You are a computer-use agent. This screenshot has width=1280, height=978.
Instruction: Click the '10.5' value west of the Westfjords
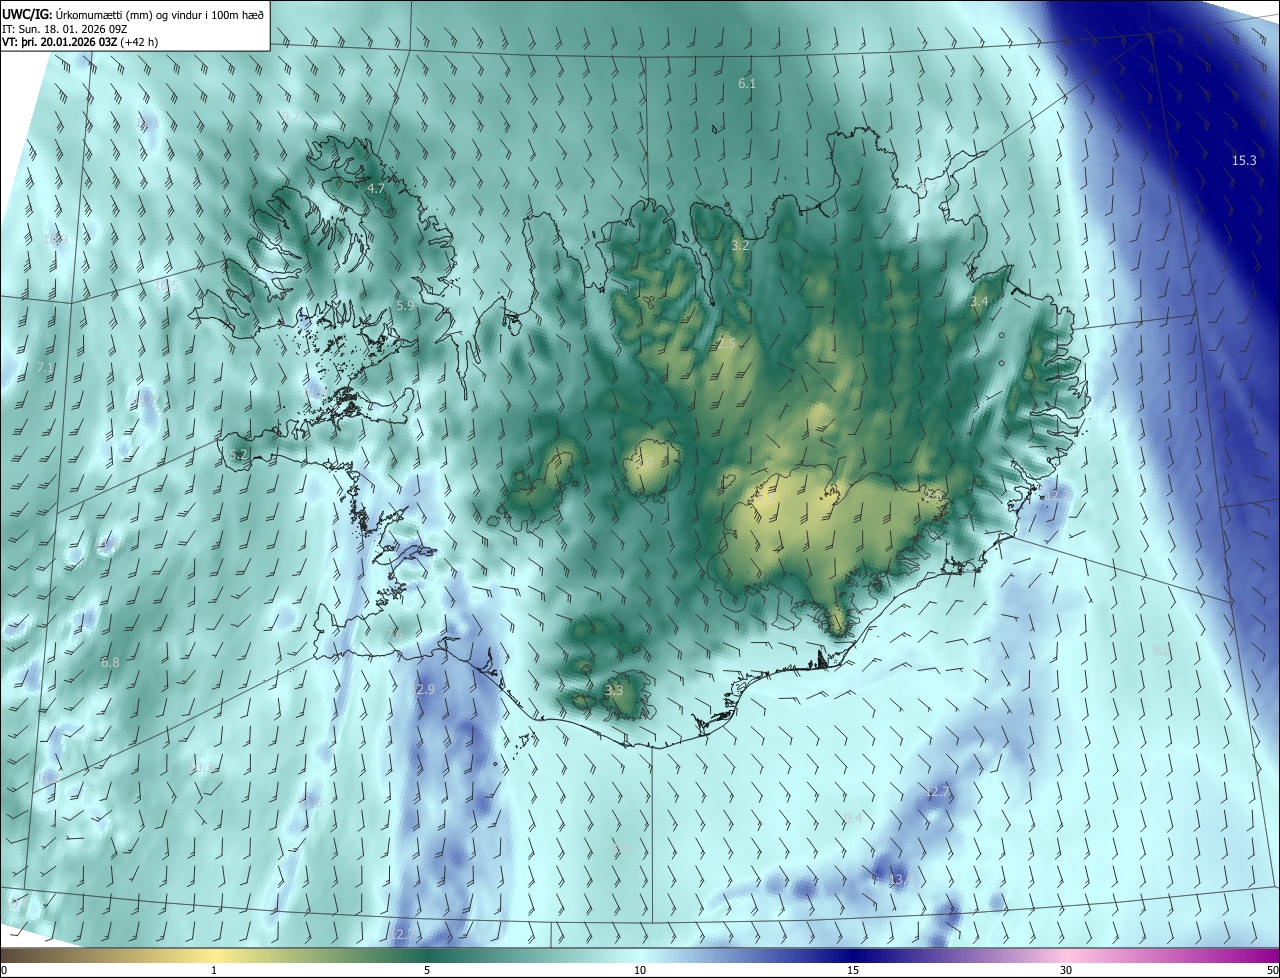point(166,285)
